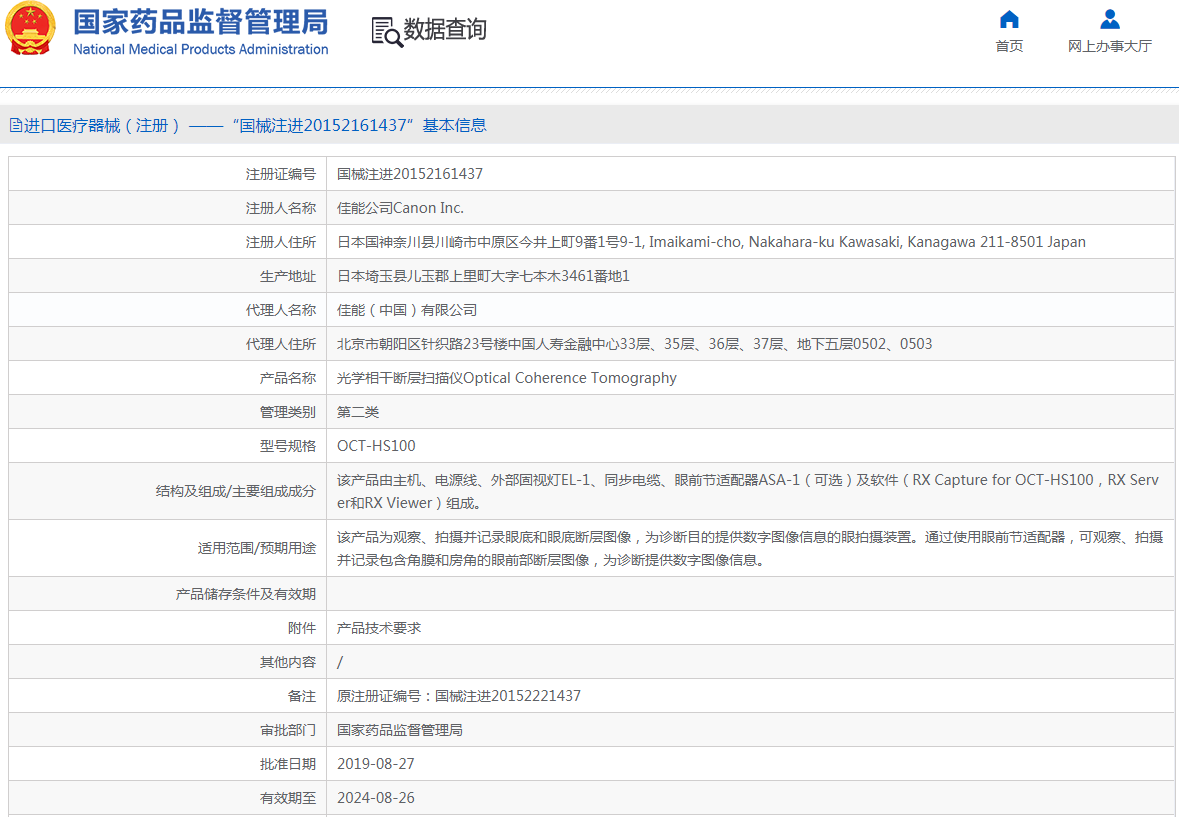Select model OCT-HS100 value
Viewport: 1179px width, 817px height.
coord(376,446)
